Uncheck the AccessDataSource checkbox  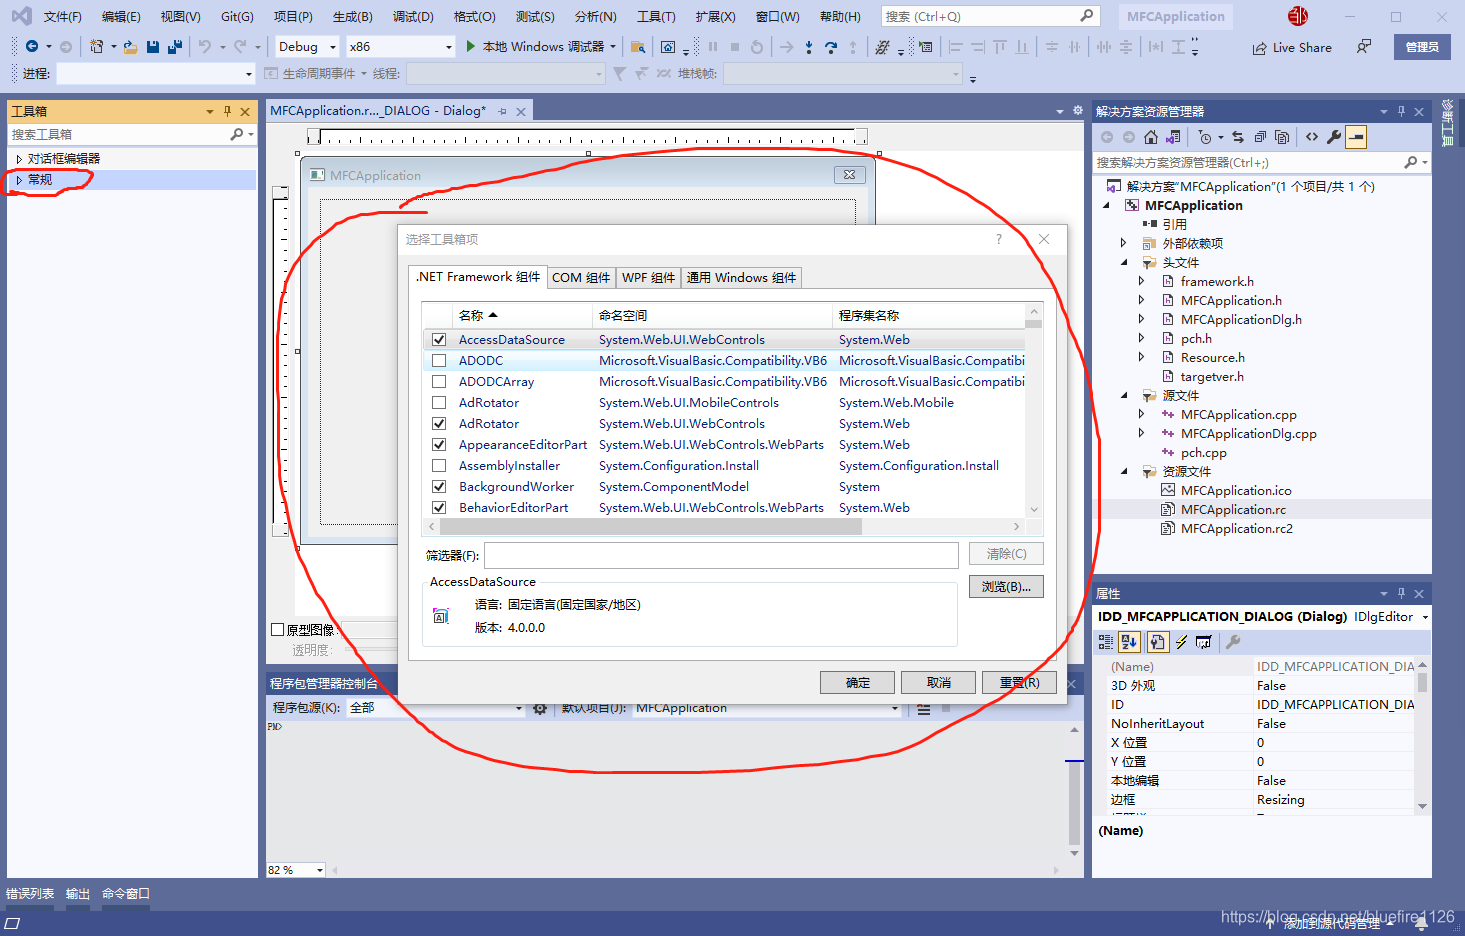click(x=439, y=340)
